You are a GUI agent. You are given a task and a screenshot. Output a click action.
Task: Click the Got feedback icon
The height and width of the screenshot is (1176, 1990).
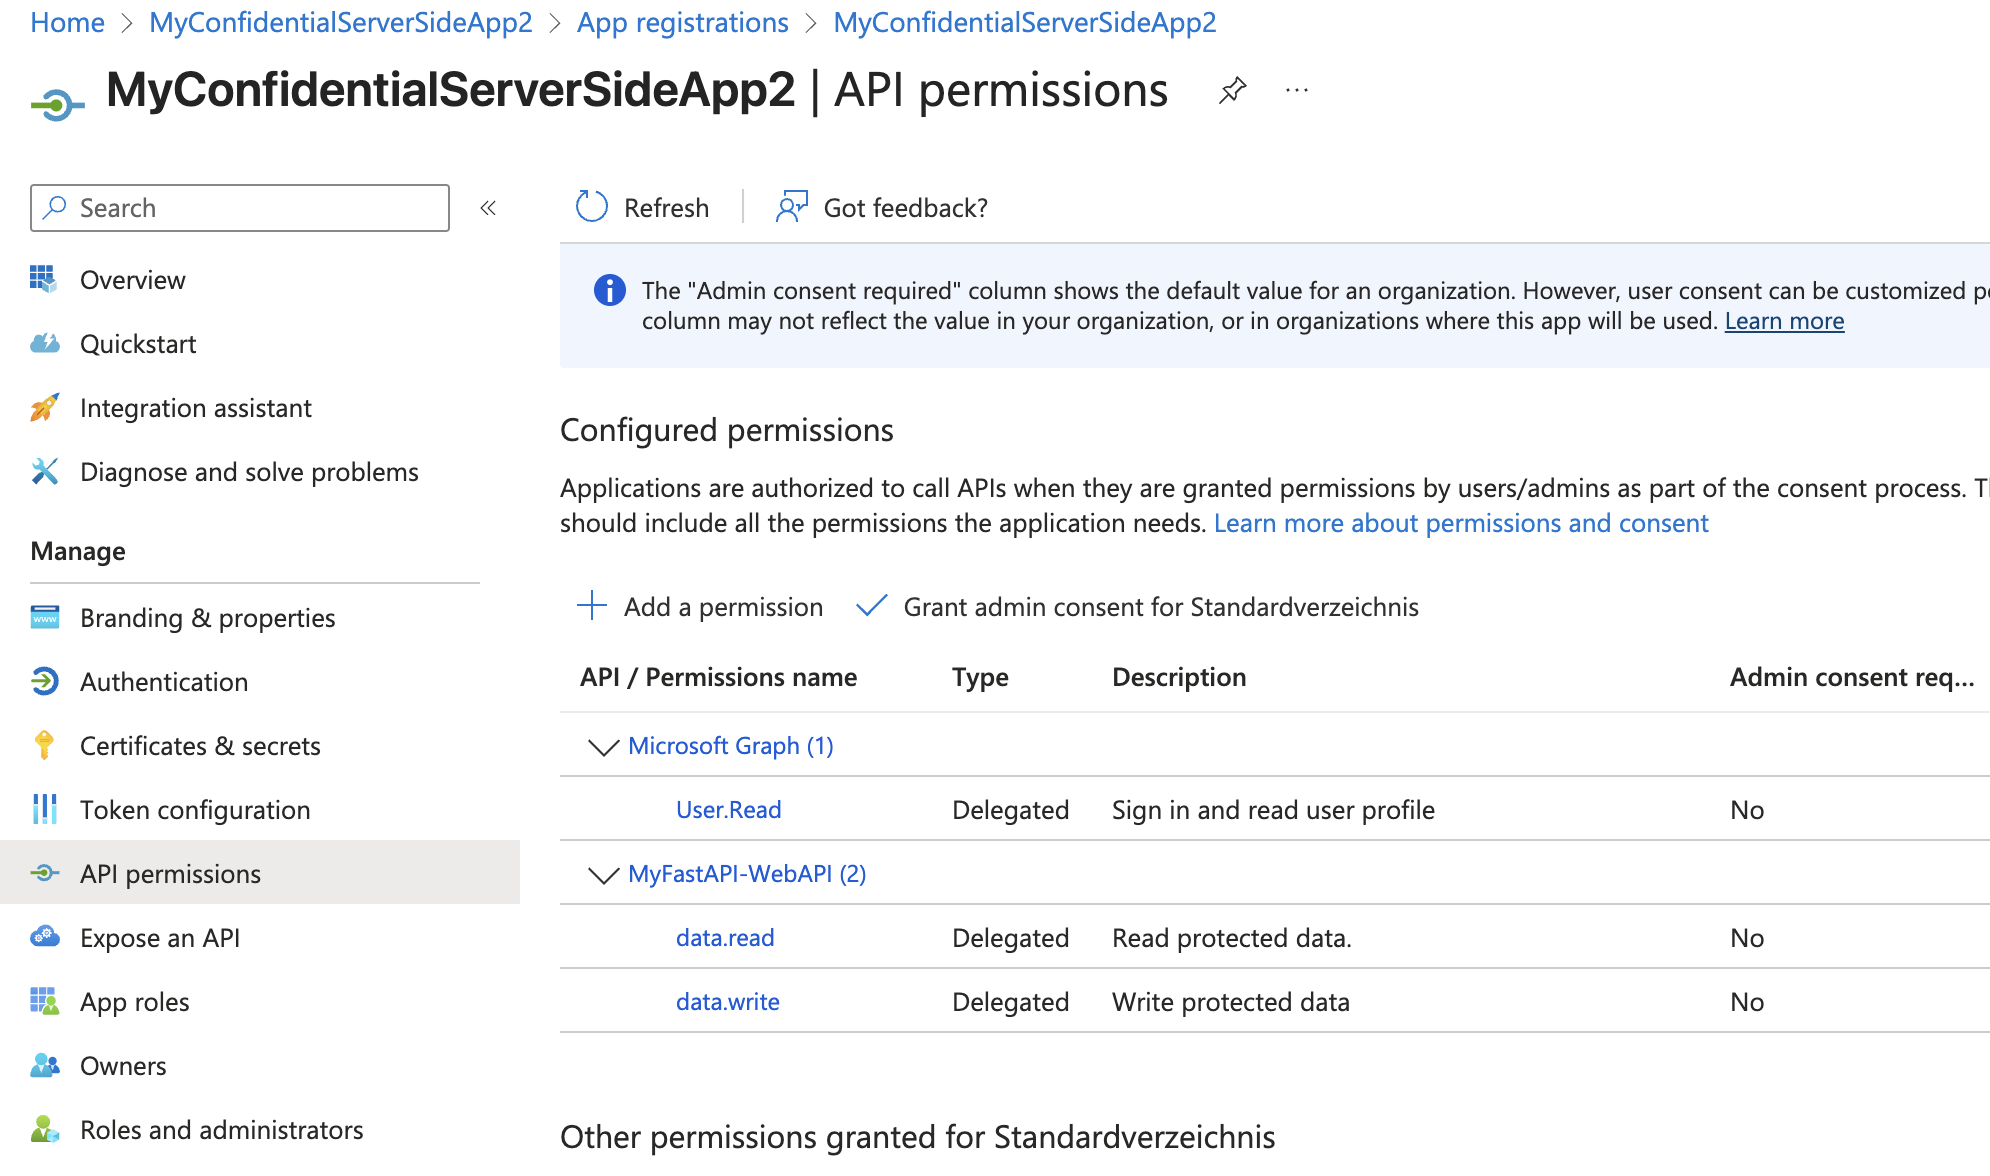(792, 207)
